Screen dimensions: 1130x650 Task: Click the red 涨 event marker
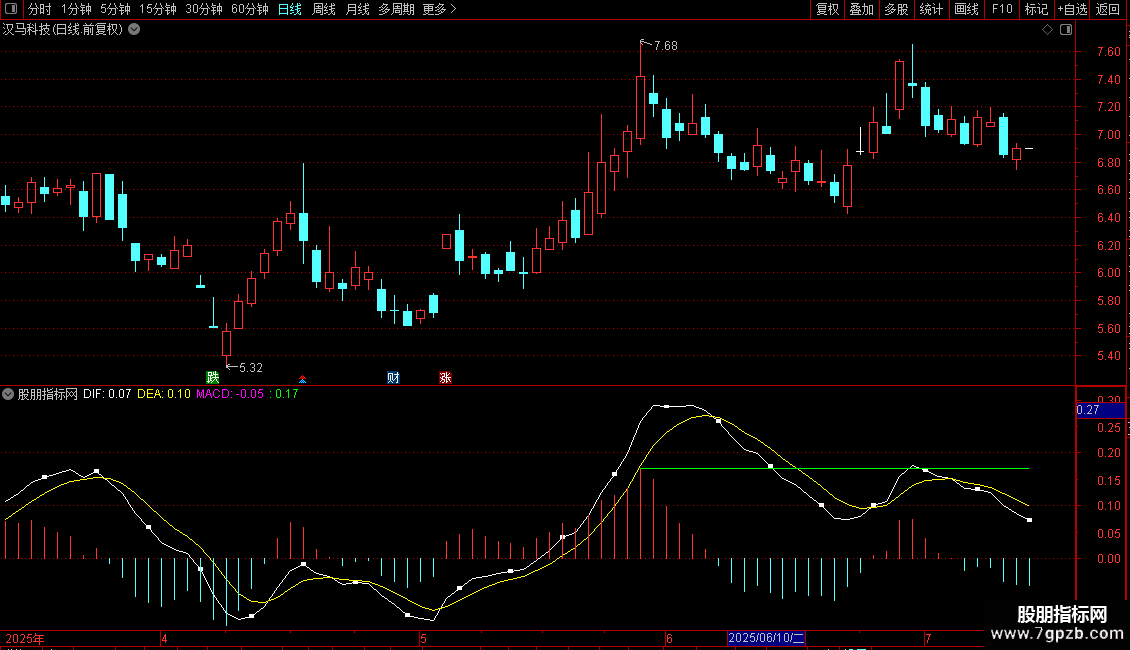pyautogui.click(x=445, y=378)
